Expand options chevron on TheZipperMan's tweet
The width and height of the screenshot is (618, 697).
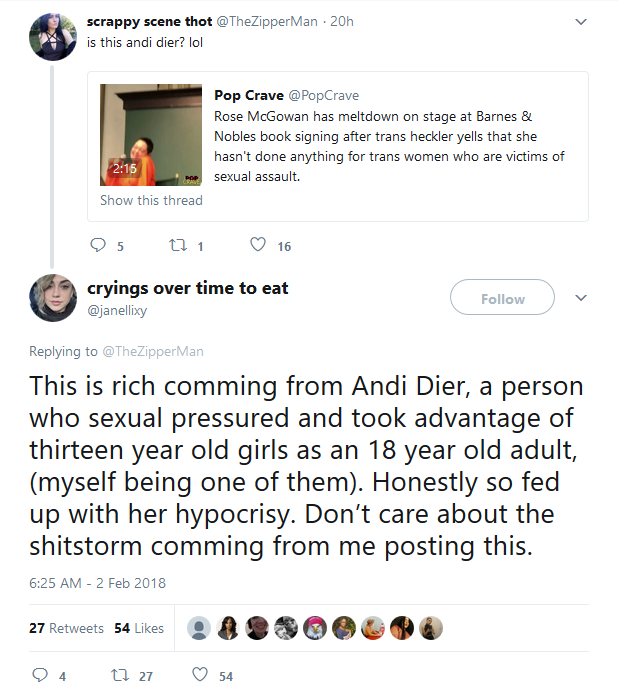[x=581, y=21]
